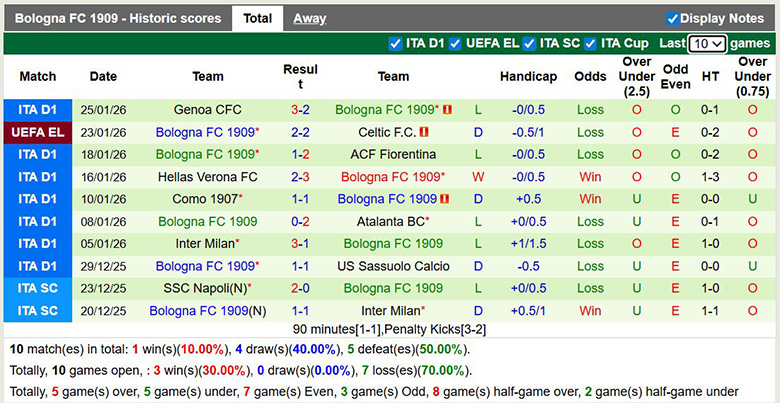The width and height of the screenshot is (780, 403).
Task: Click the 3-2 result of Genoa match
Action: 300,110
